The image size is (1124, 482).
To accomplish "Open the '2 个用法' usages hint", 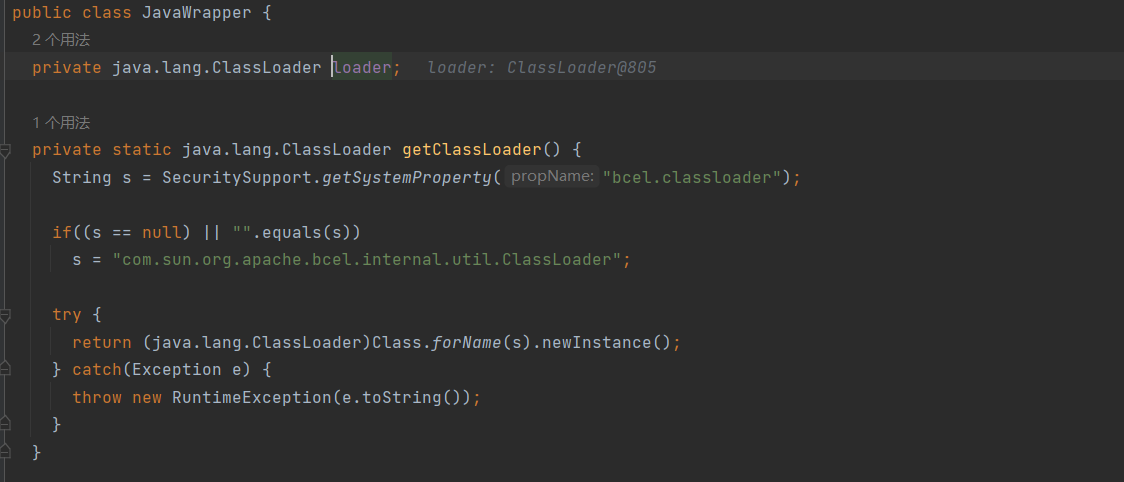I will coord(61,41).
